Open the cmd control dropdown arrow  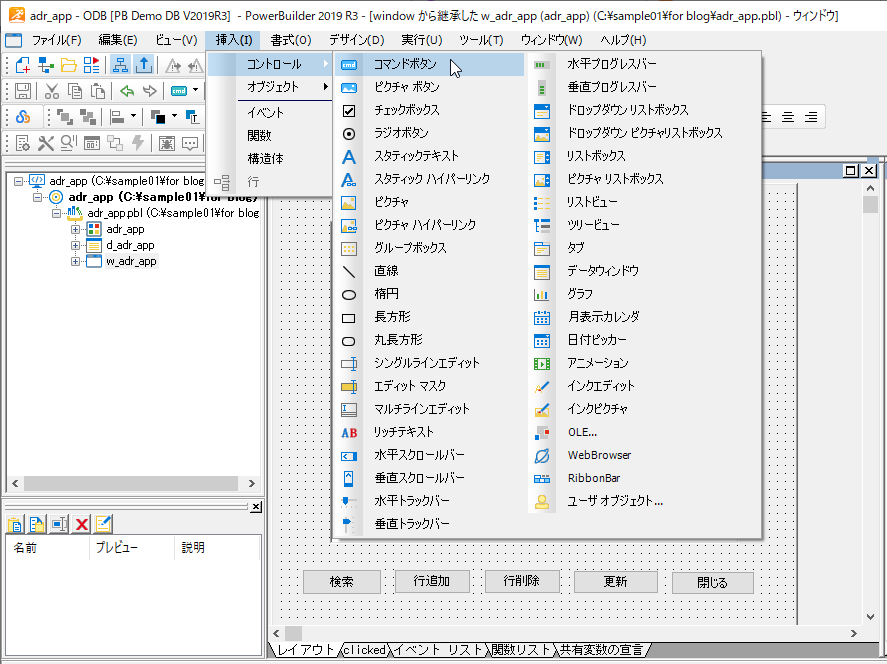(x=196, y=91)
